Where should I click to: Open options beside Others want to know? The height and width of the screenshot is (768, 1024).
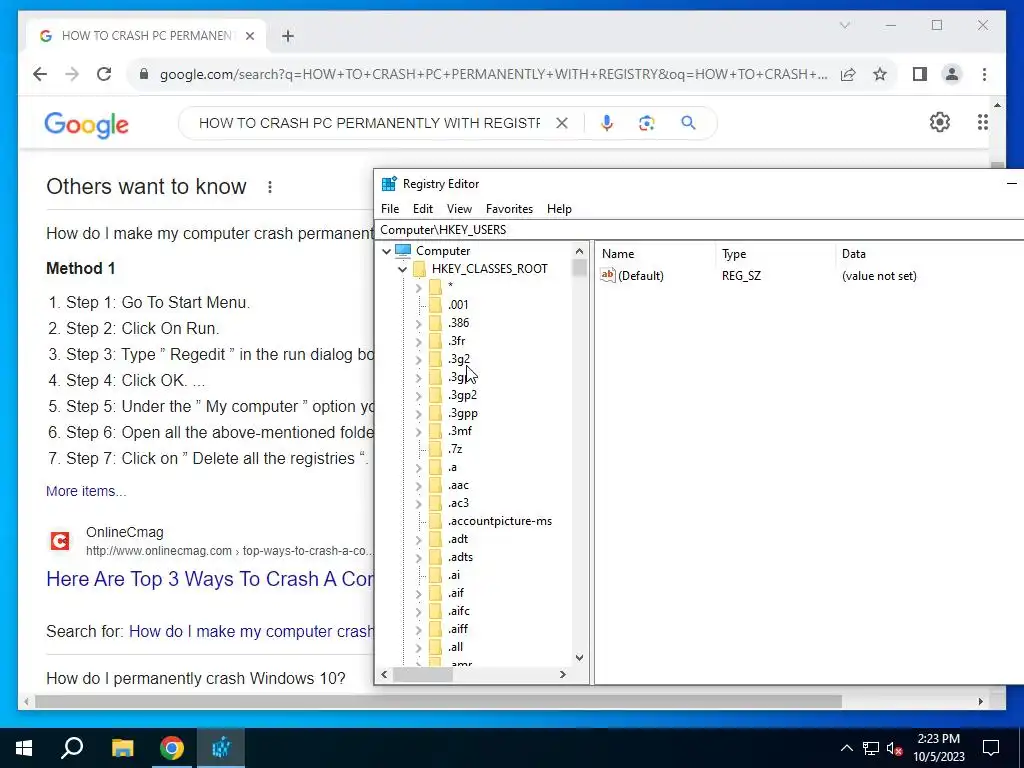(x=270, y=187)
